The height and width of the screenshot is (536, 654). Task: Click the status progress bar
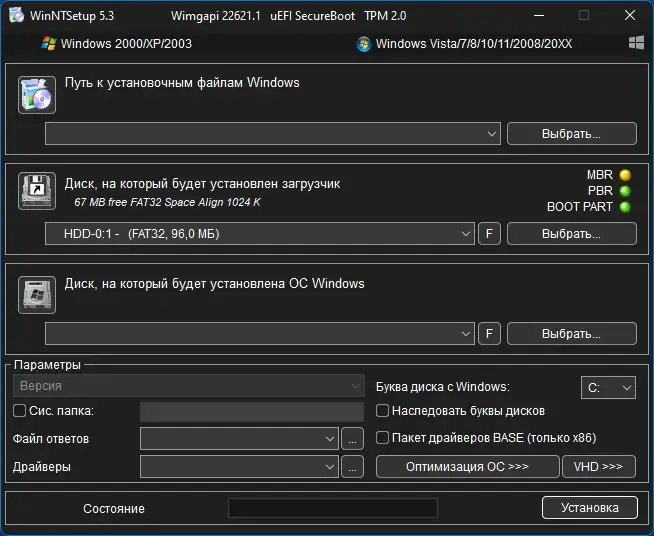333,508
